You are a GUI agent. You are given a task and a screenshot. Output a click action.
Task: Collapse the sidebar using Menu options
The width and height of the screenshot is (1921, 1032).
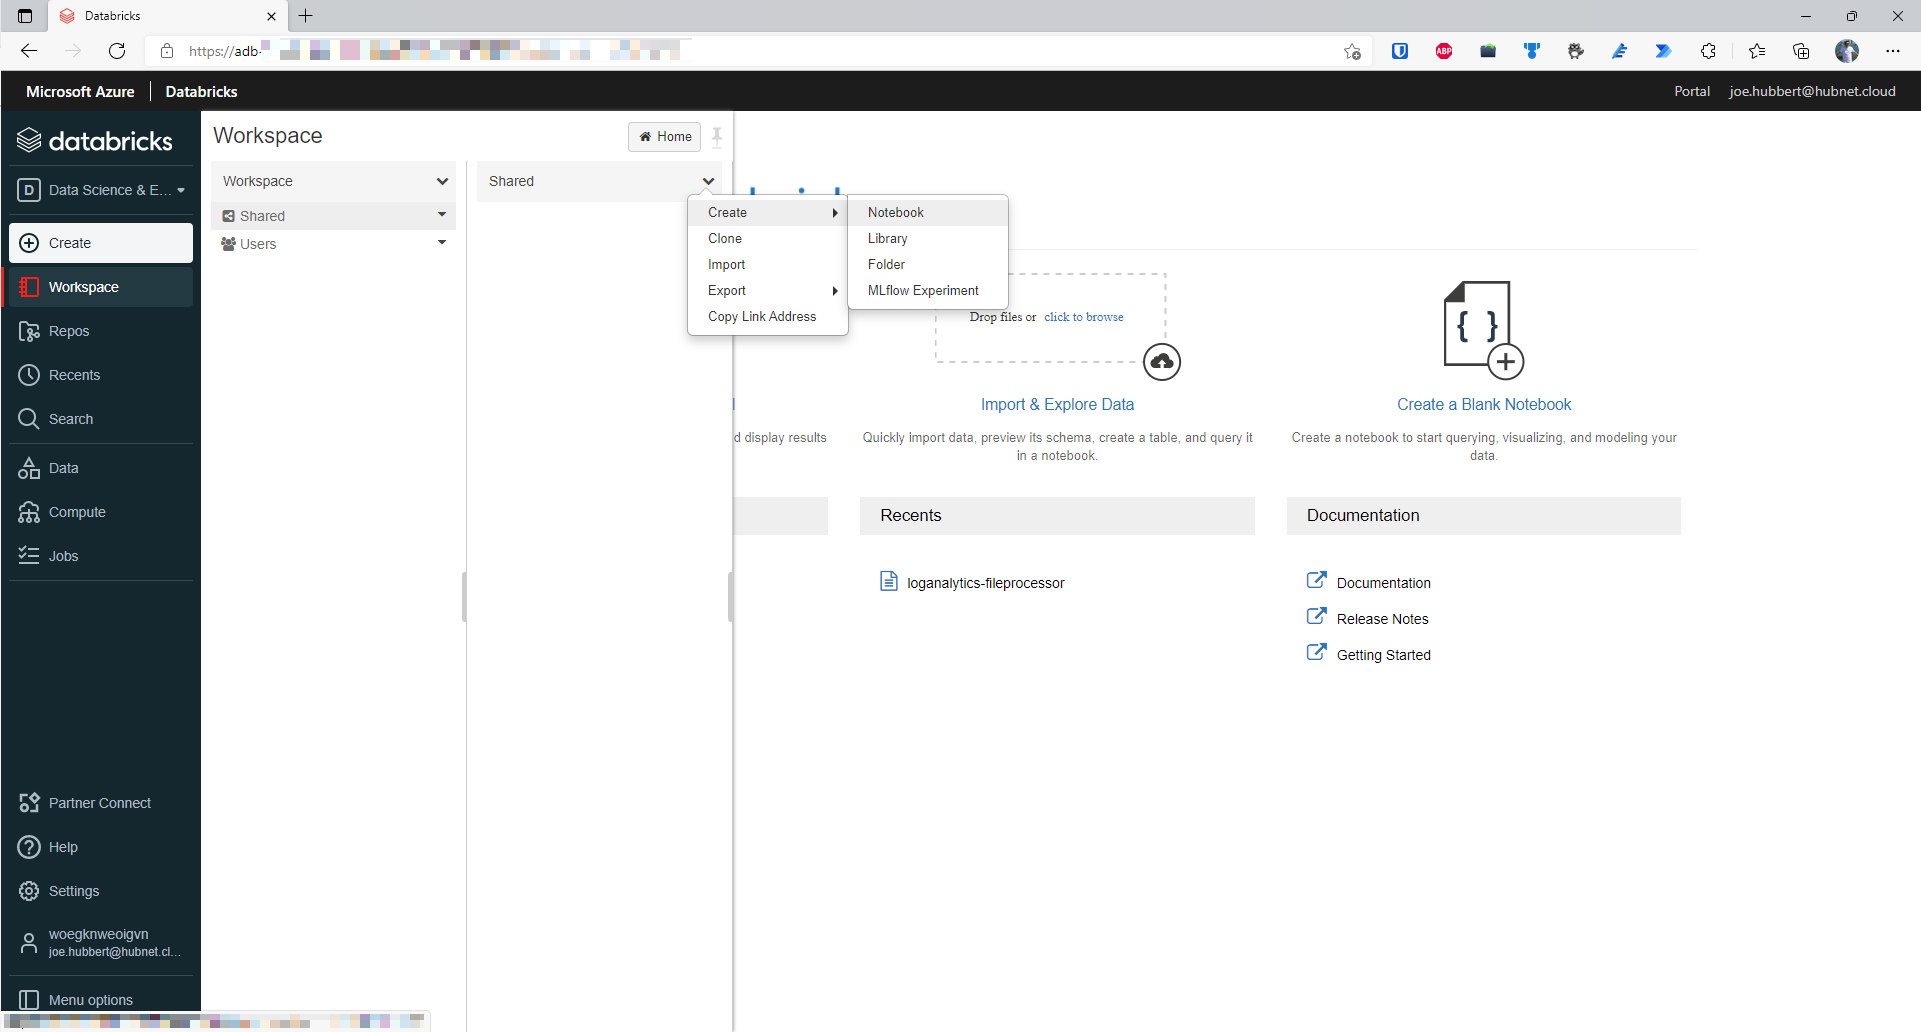pos(28,999)
